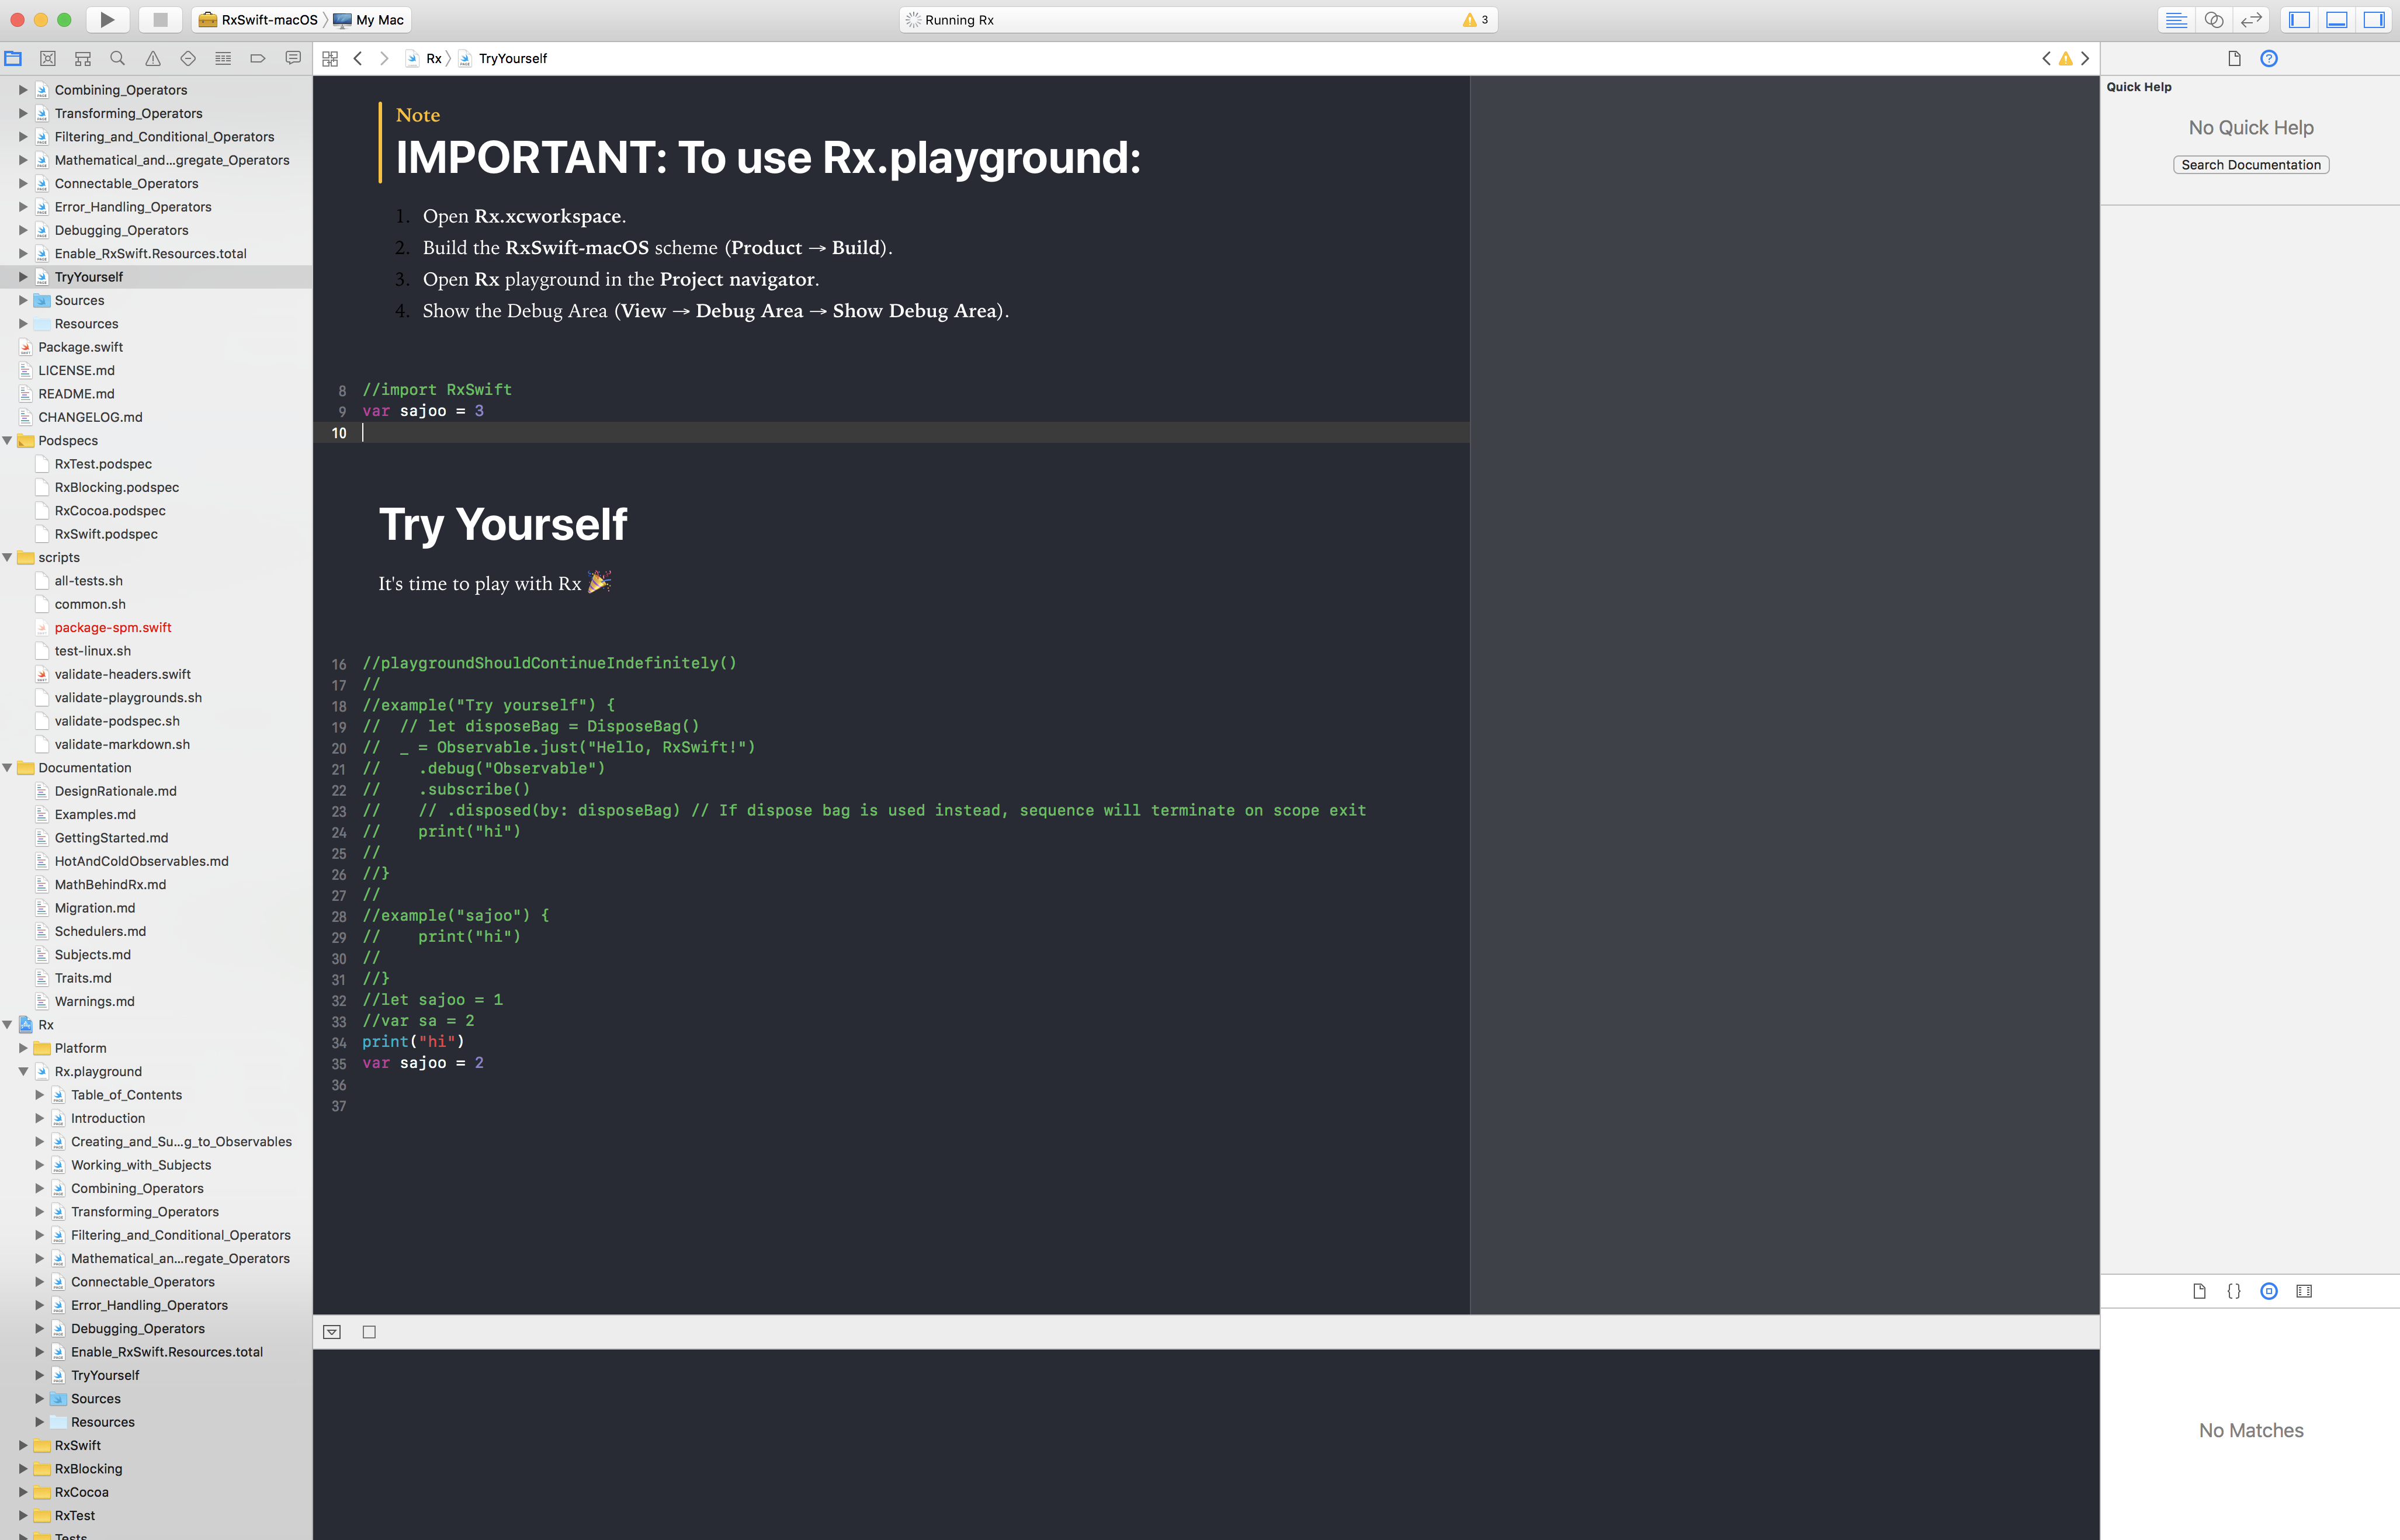
Task: Click the warning count badge in activity bar
Action: (1475, 19)
